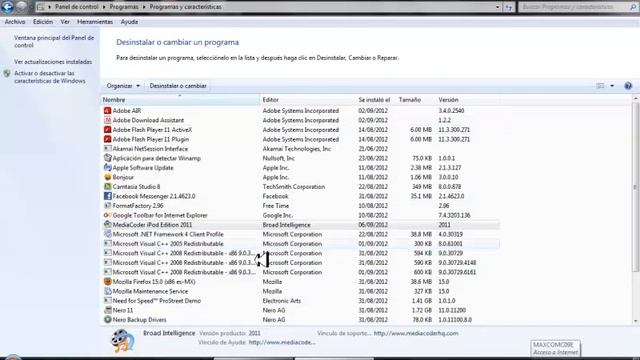Click the scrollbar down arrow
640x360 pixels.
click(636, 321)
